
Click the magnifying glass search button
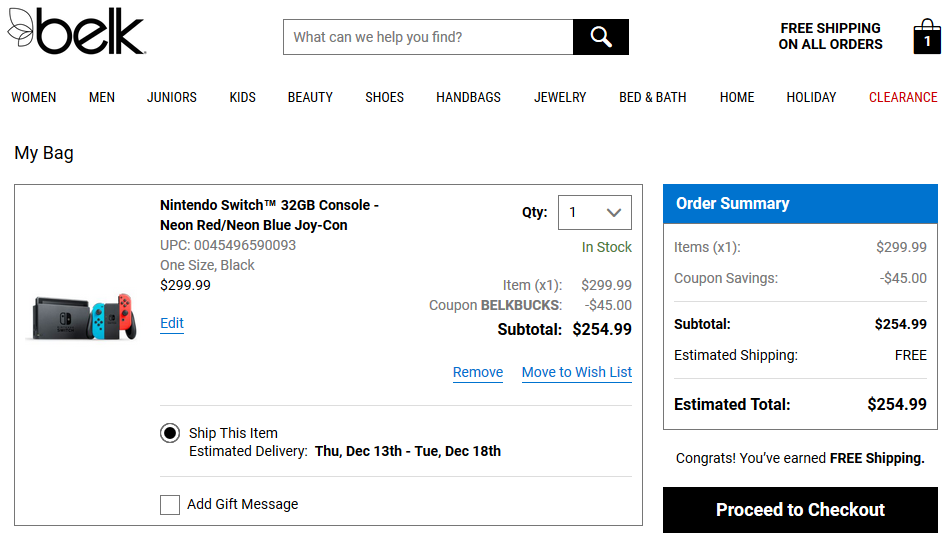click(x=600, y=37)
